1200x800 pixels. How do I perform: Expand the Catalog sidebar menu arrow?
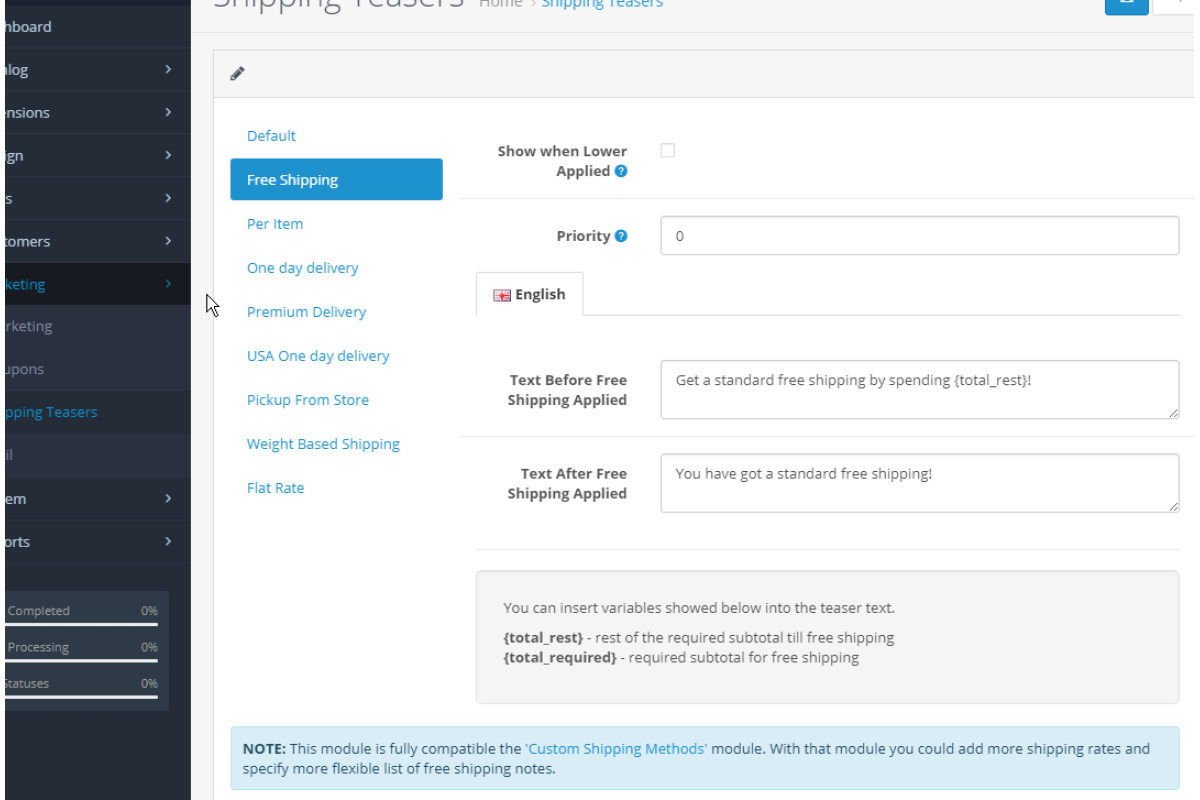click(x=168, y=70)
